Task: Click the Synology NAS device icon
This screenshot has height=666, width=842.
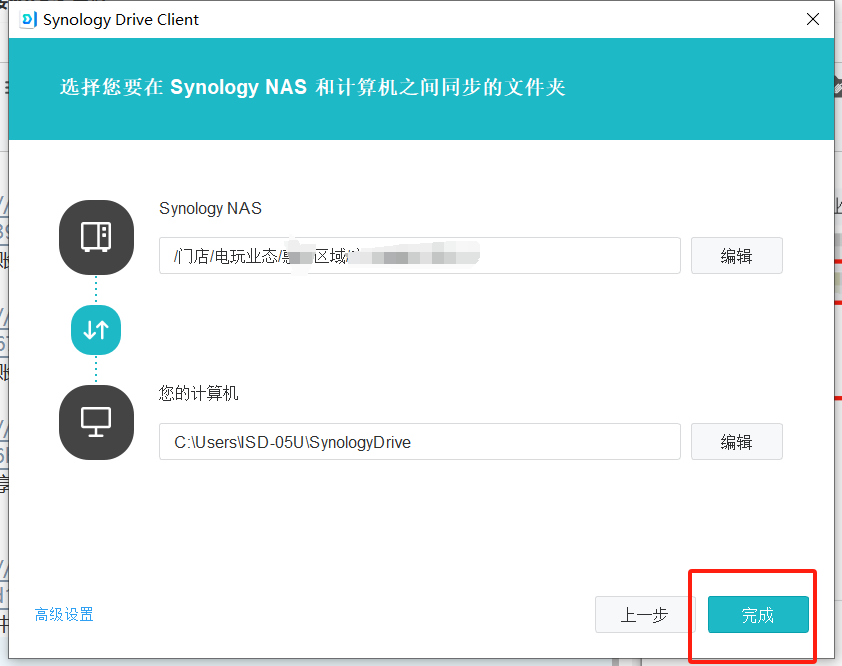Action: (x=96, y=237)
